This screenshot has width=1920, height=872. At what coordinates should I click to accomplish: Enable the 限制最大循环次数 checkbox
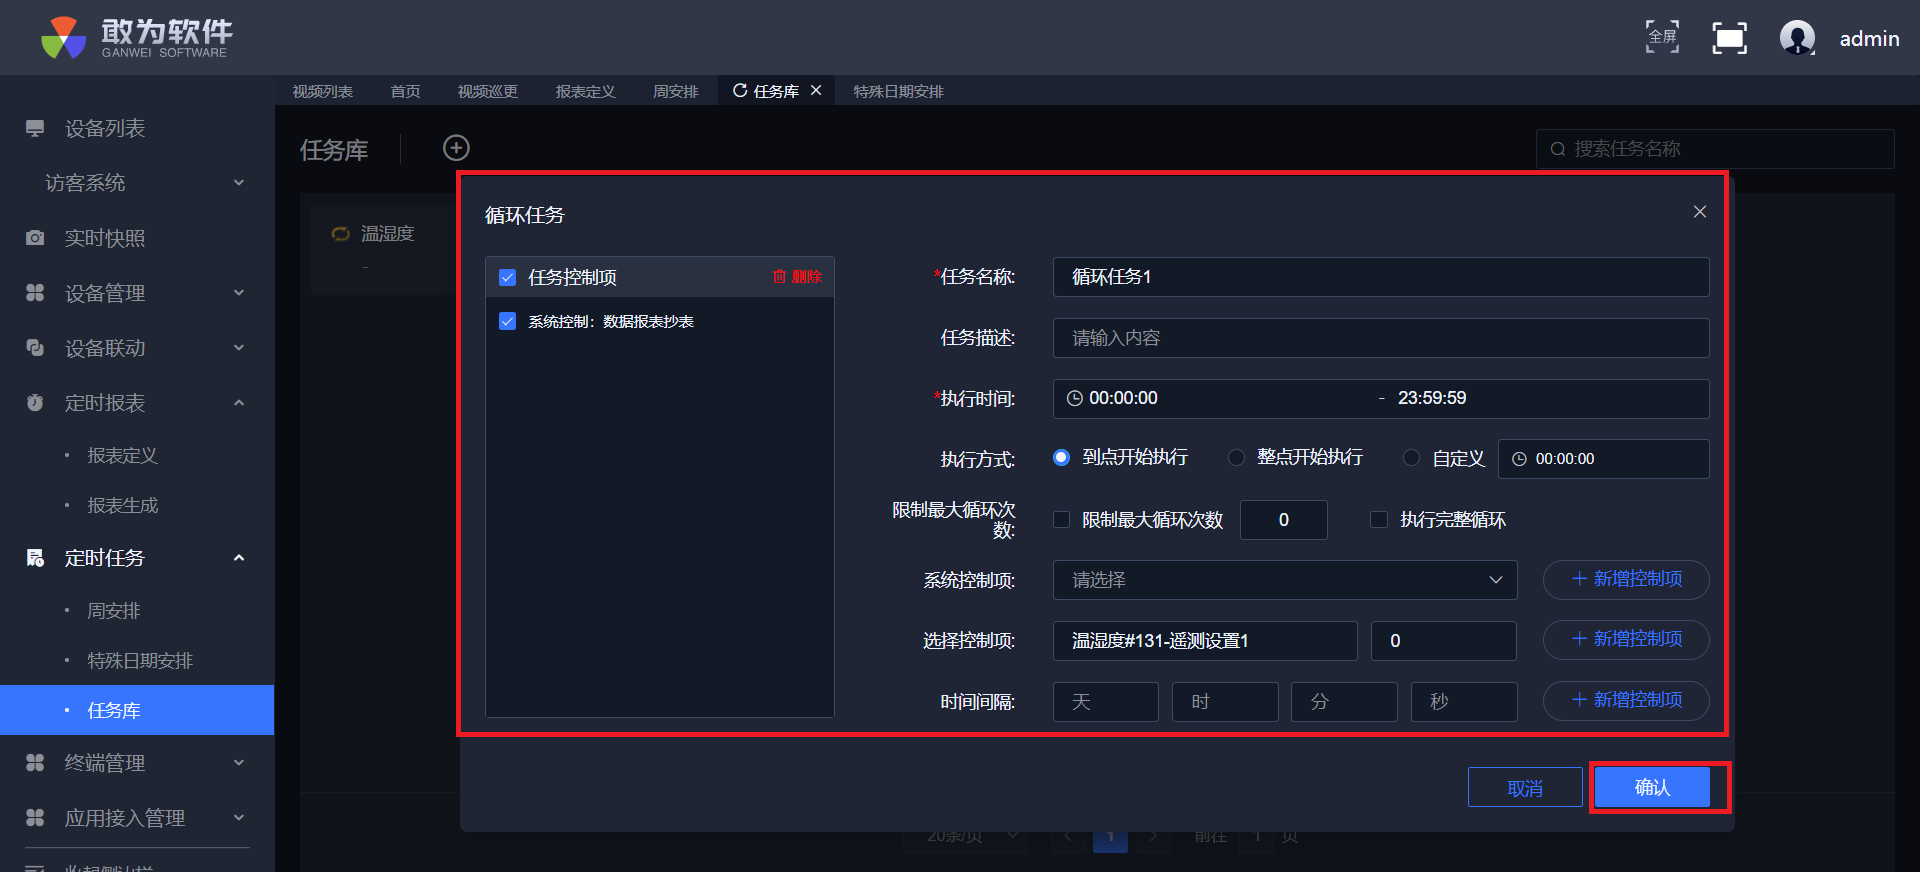point(1062,520)
